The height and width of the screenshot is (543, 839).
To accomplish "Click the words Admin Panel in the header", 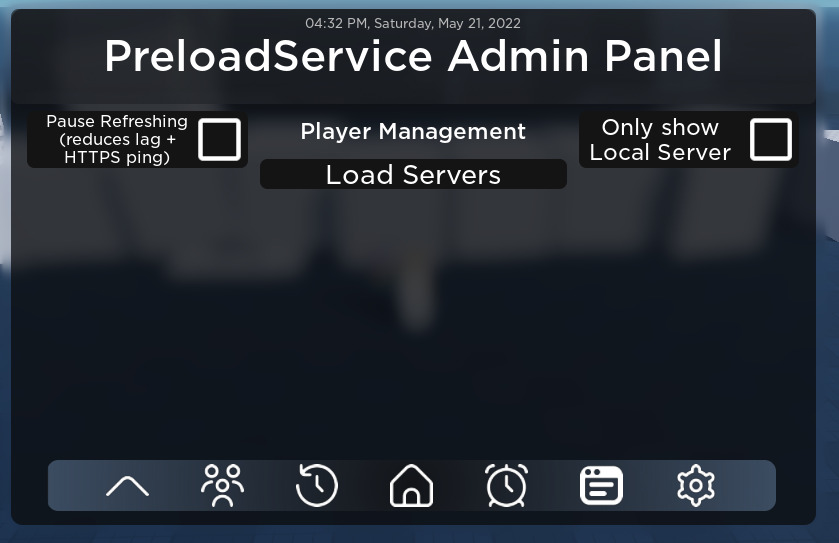I will coord(585,57).
